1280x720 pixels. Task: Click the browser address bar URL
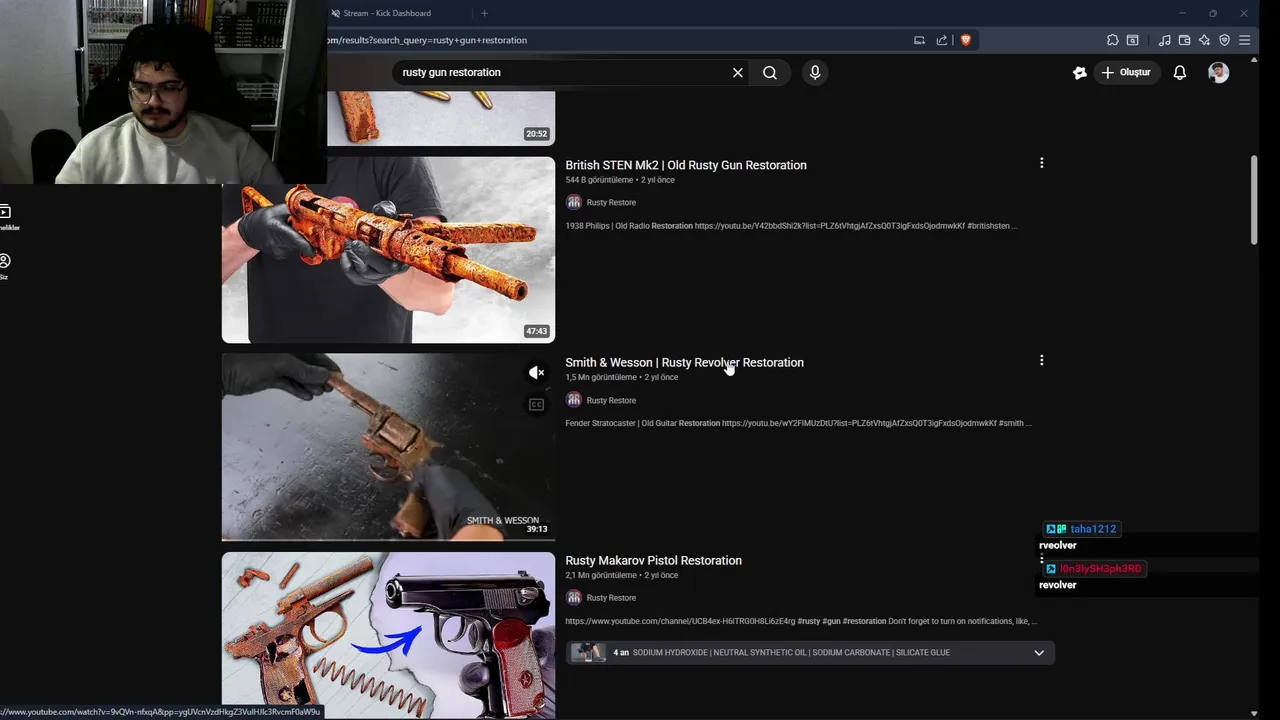pyautogui.click(x=426, y=40)
